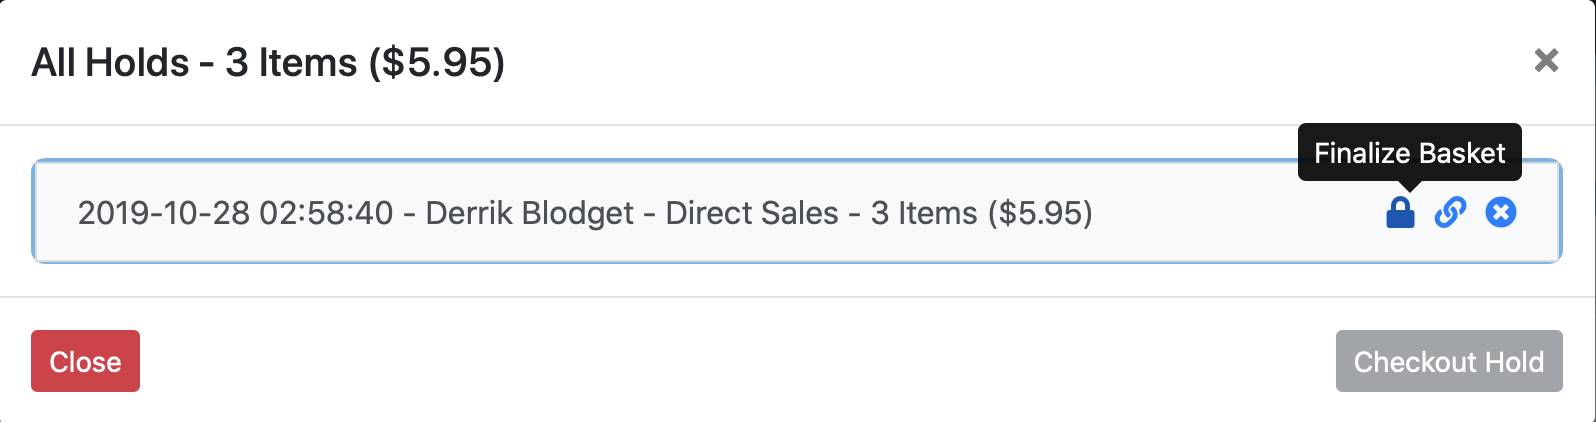This screenshot has width=1596, height=422.
Task: Click the Direct Sales text in hold row
Action: (752, 213)
